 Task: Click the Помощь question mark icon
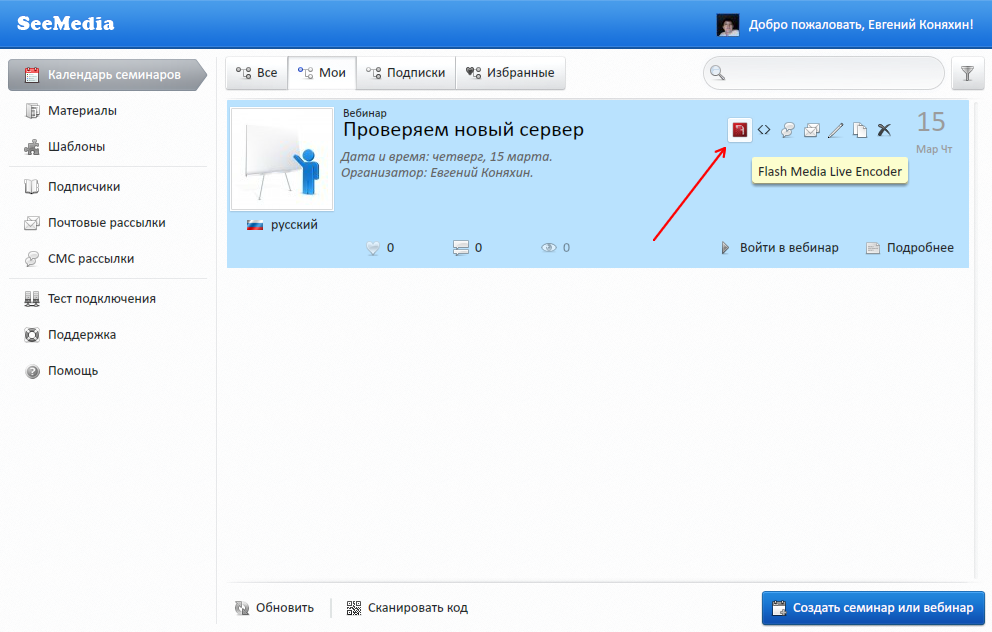click(x=32, y=371)
